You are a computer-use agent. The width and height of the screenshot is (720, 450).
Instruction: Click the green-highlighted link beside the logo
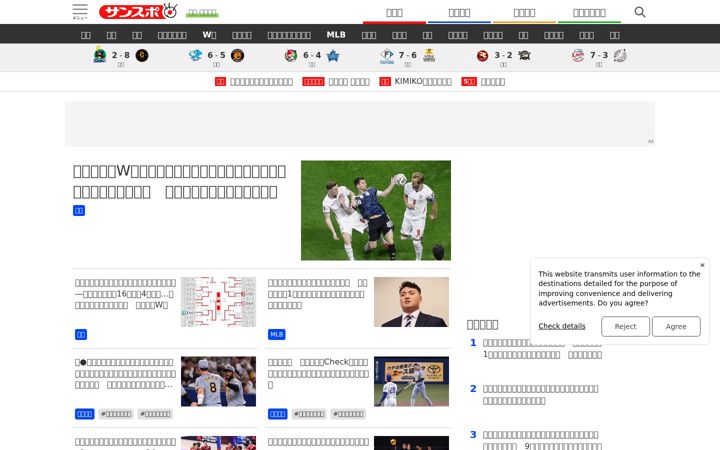click(202, 13)
